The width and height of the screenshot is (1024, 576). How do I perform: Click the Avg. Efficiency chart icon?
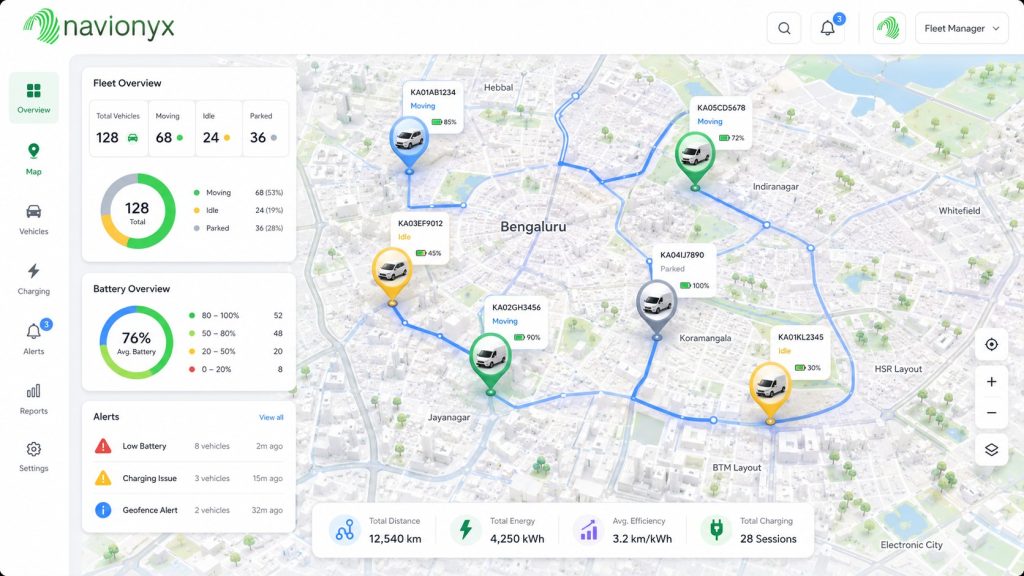coord(589,530)
